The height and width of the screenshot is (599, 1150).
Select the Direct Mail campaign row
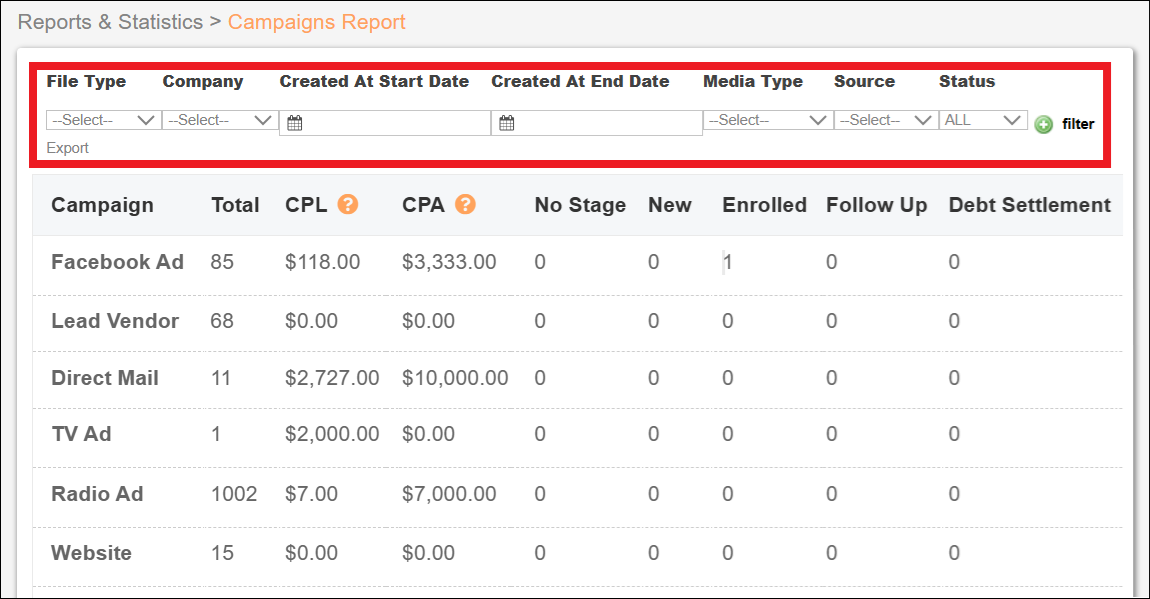577,379
